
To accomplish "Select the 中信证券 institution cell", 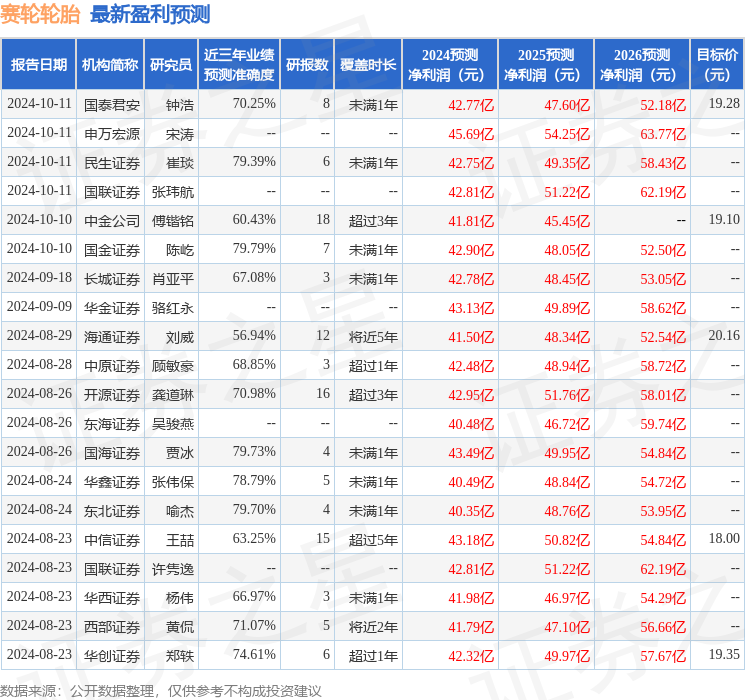I will click(x=112, y=540).
